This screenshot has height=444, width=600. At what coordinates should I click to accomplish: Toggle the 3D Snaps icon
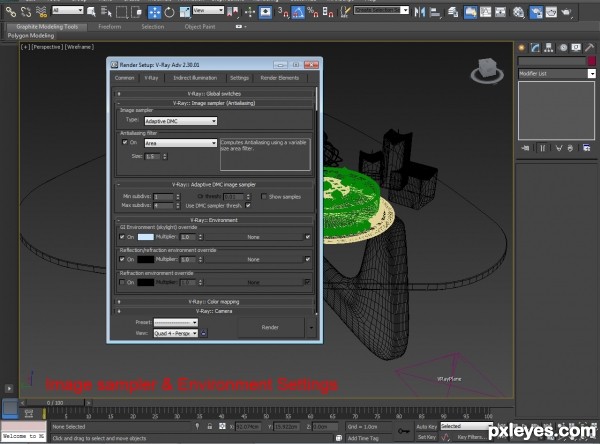[283, 12]
